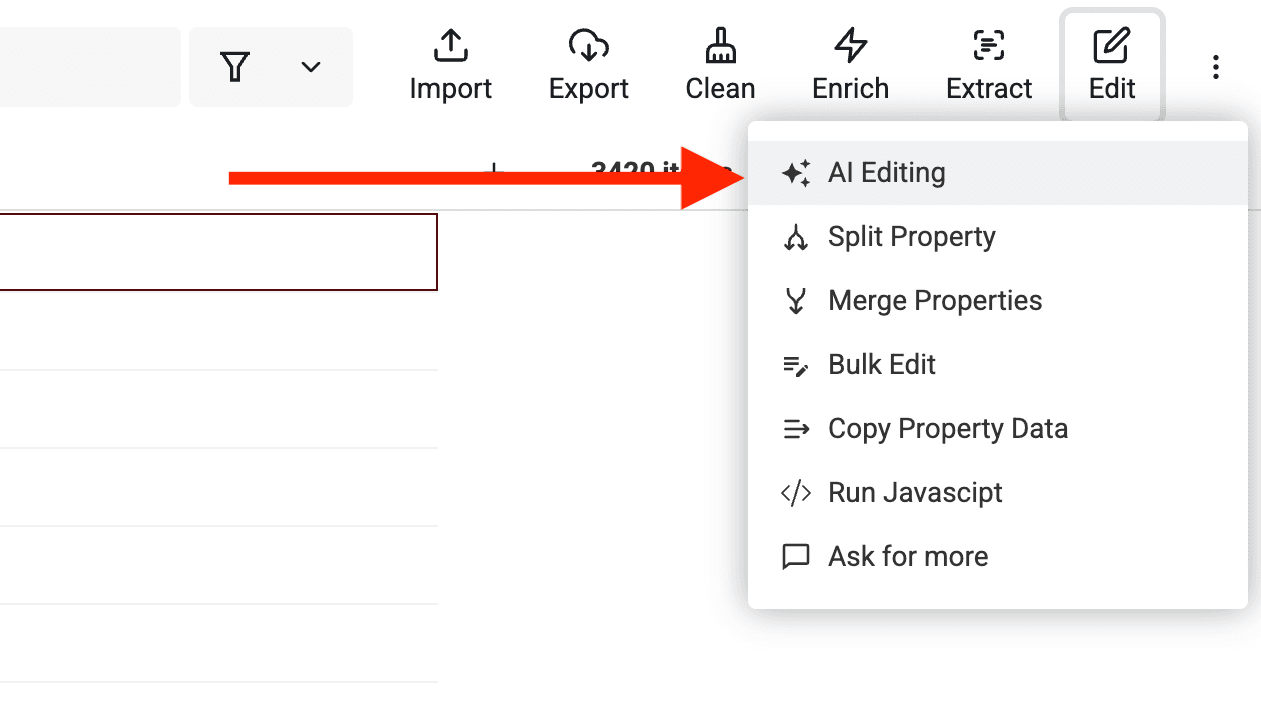
Task: Click Ask for more option
Action: 907,556
